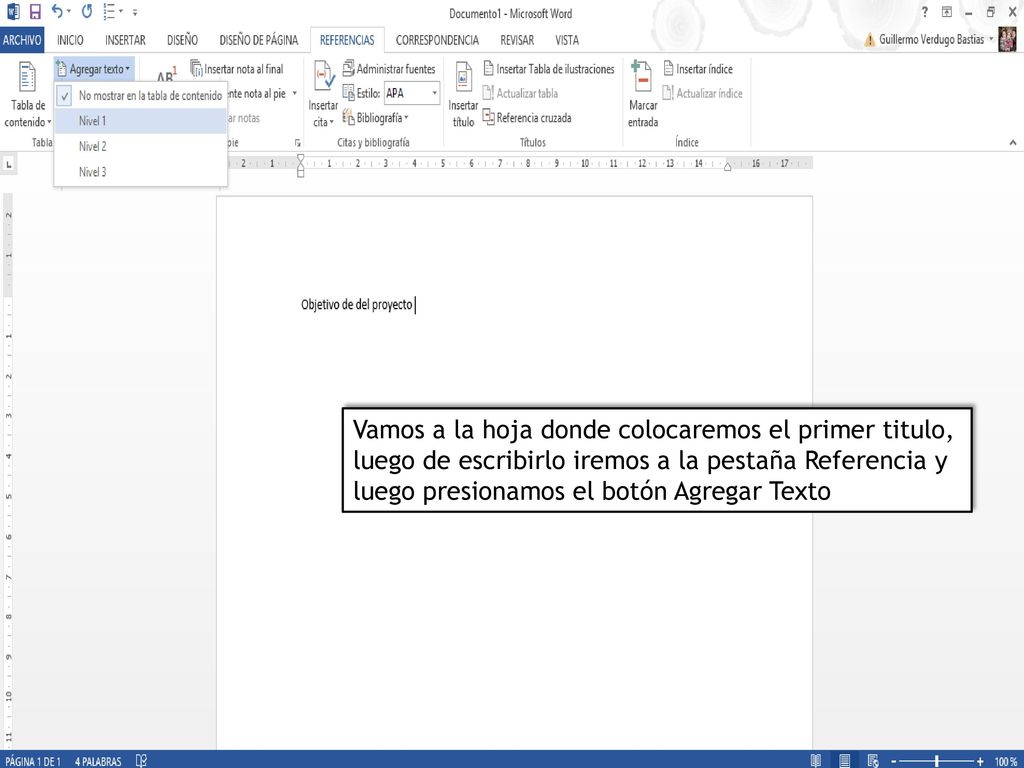
Task: Choose Nivel 3 from the menu
Action: coord(141,172)
